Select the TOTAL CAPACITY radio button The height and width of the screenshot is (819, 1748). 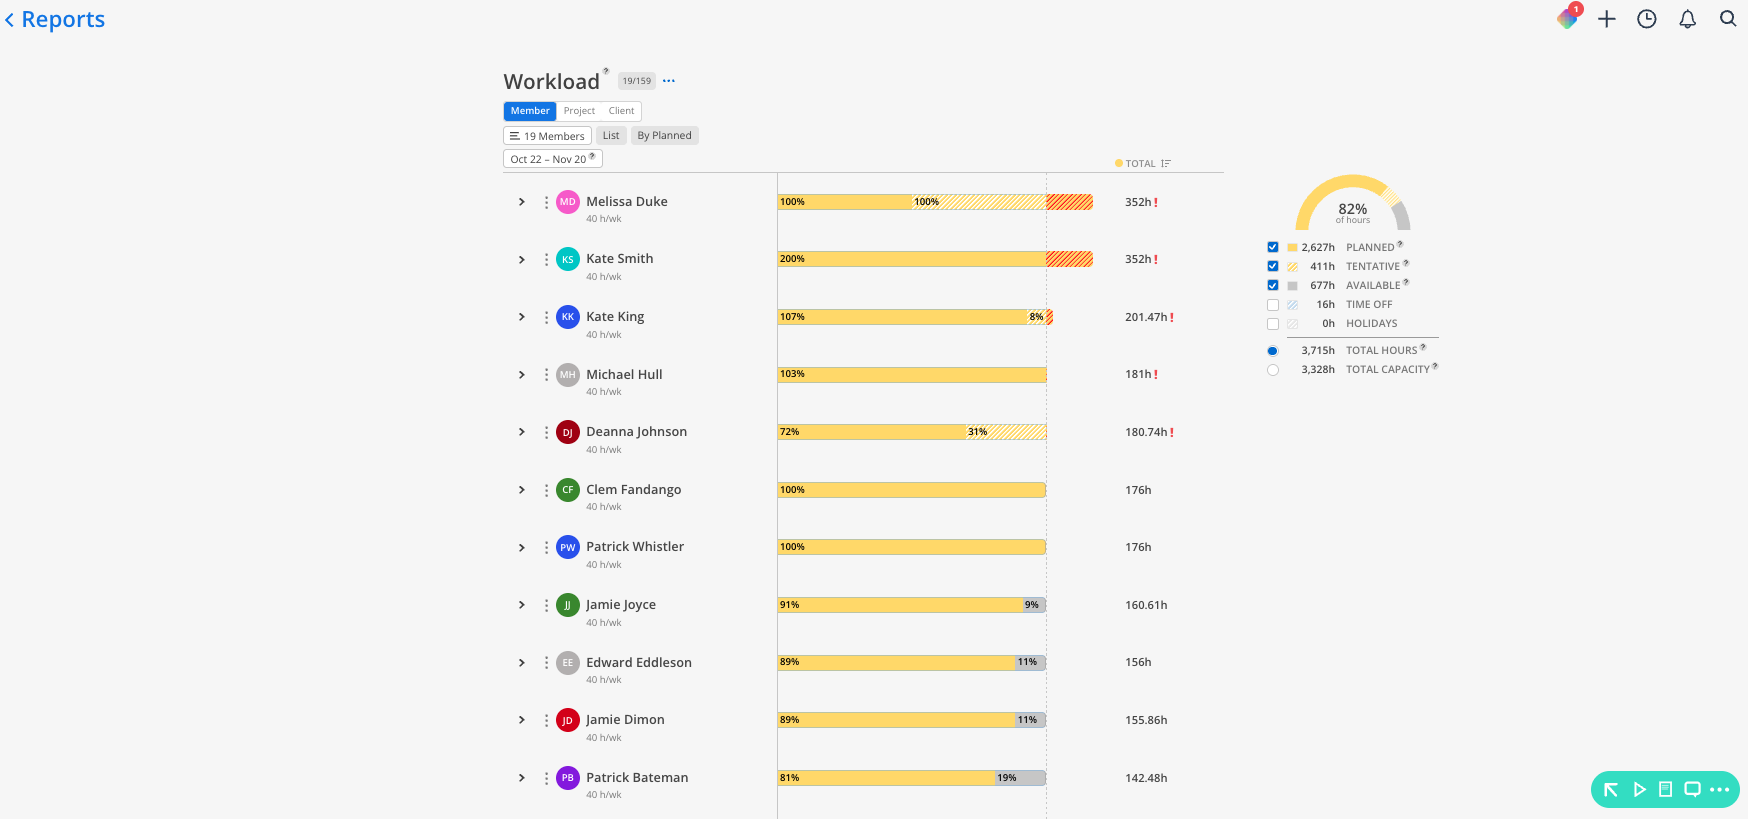coord(1273,370)
